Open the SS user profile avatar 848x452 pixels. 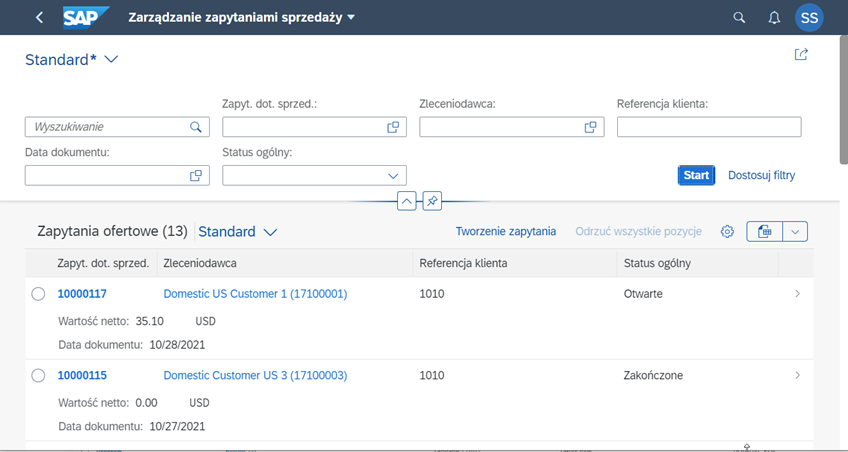tap(809, 17)
